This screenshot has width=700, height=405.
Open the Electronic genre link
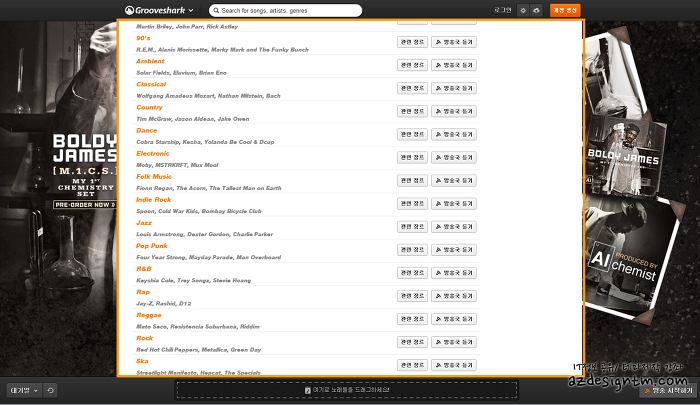click(153, 154)
